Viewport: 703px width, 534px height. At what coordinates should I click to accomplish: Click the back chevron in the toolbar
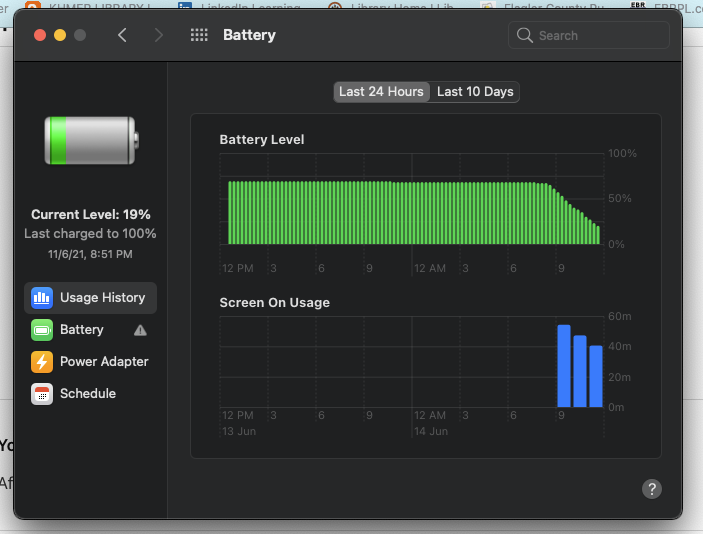click(122, 35)
